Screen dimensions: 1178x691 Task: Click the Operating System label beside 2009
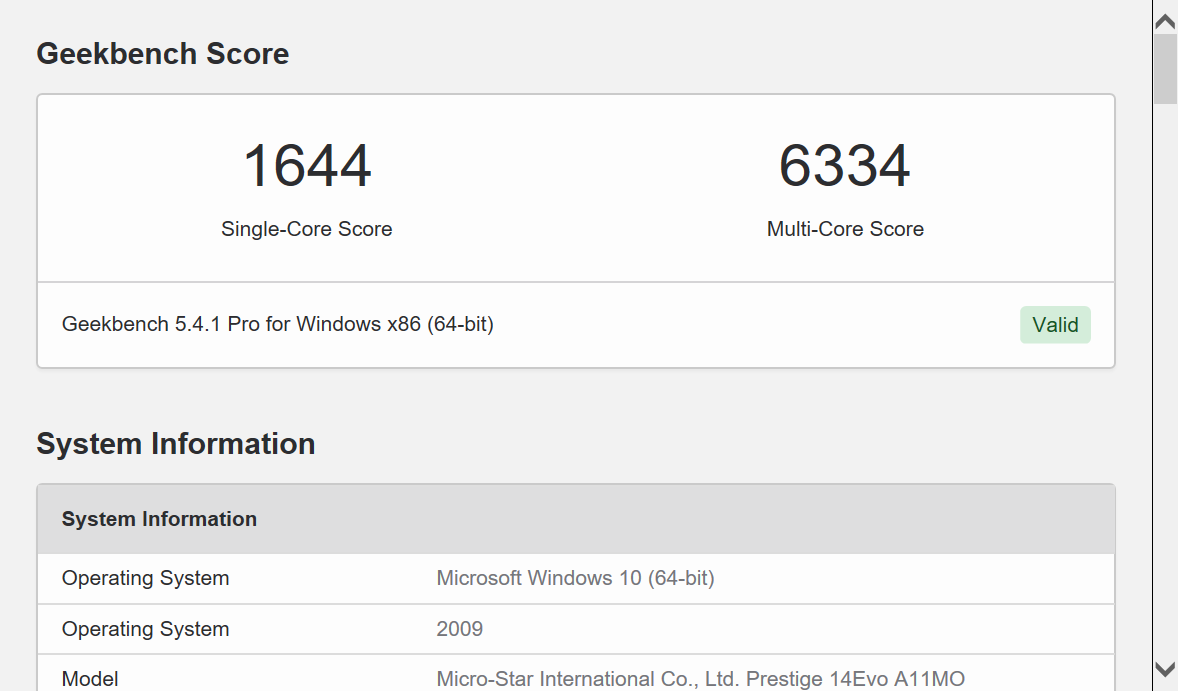[x=146, y=629]
